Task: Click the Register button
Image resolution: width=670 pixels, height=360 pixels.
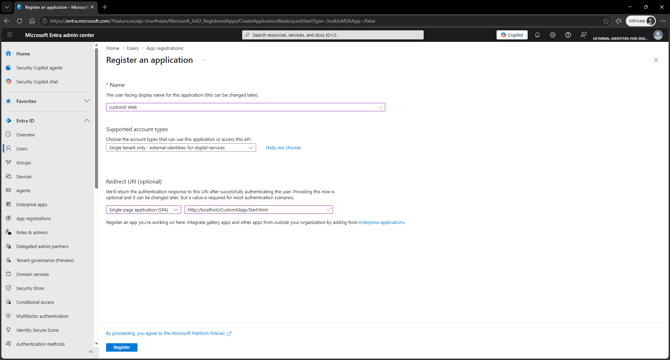Action: (x=122, y=348)
